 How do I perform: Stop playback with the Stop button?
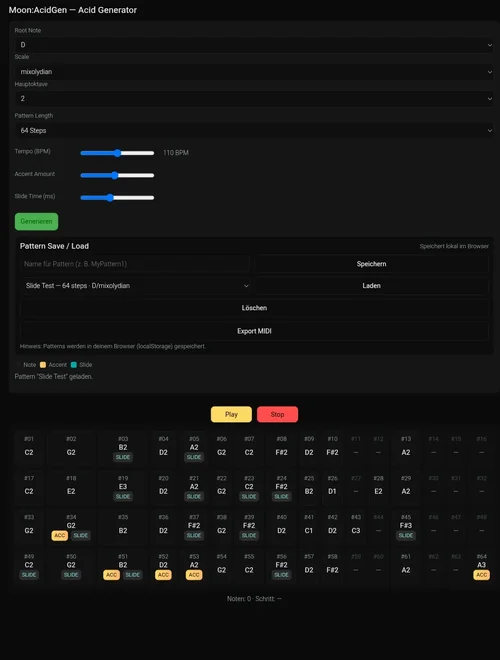click(277, 414)
